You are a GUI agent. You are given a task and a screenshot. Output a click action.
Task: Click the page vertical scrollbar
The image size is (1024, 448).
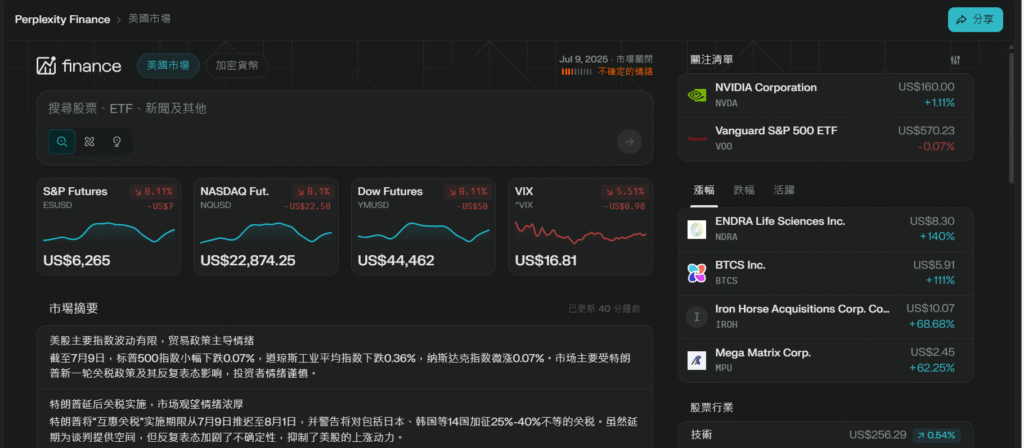(1012, 118)
